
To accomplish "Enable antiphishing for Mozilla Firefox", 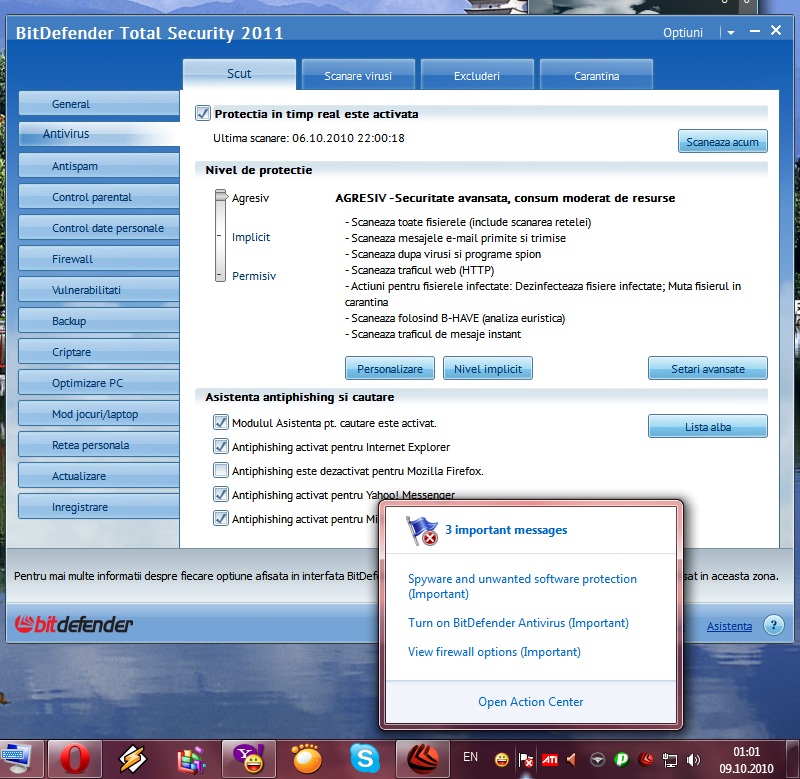I will pos(220,470).
